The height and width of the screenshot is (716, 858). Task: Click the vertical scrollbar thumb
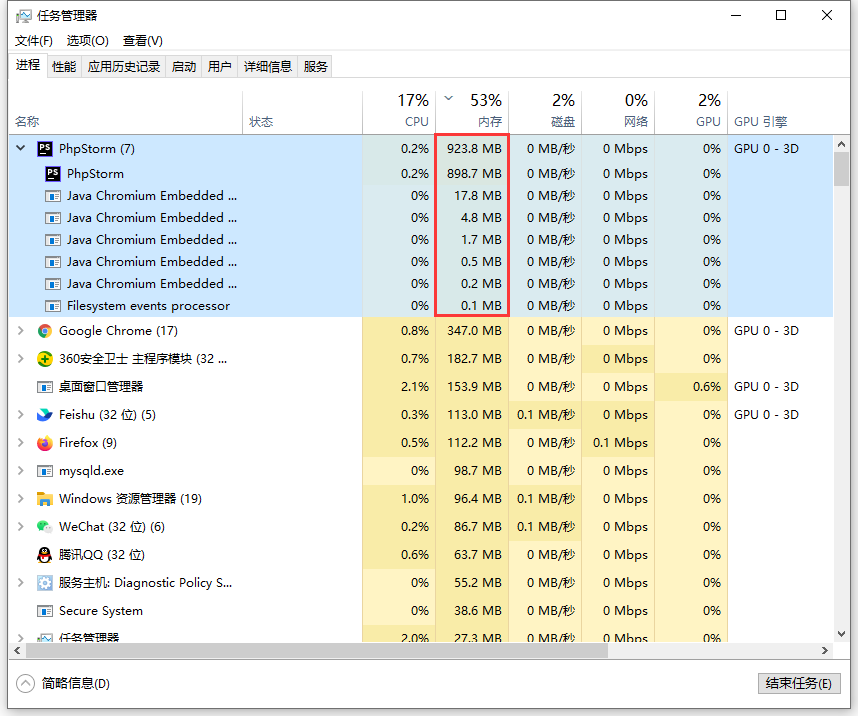coord(842,169)
